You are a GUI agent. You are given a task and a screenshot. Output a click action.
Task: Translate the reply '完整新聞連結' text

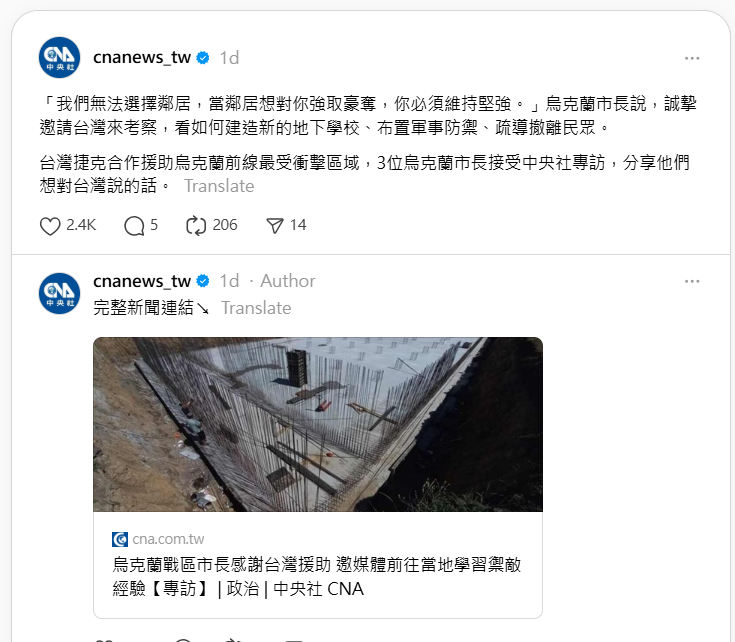coord(256,308)
